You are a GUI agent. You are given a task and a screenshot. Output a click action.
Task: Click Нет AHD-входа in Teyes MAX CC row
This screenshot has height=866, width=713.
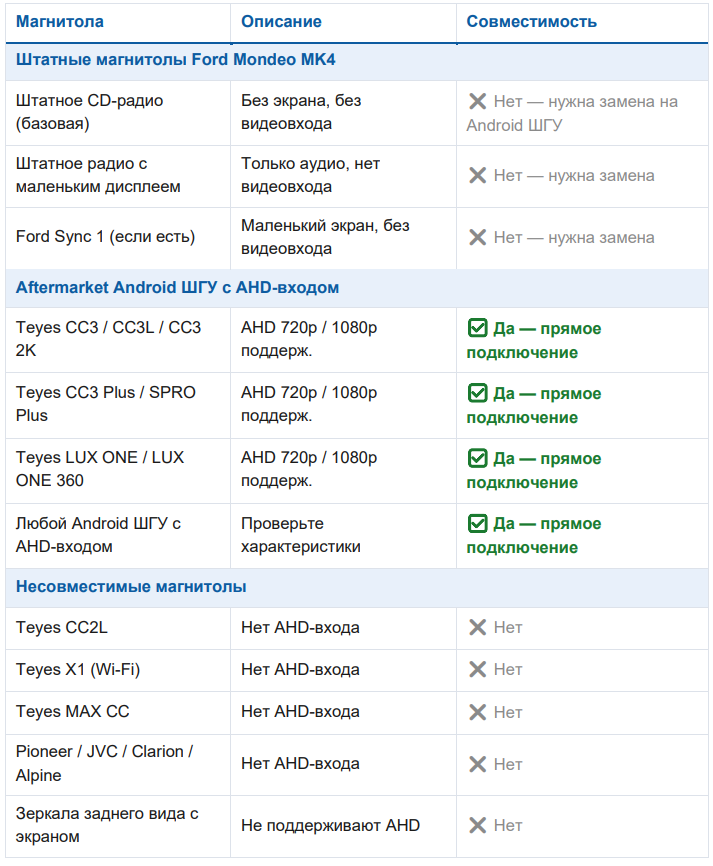pyautogui.click(x=300, y=712)
